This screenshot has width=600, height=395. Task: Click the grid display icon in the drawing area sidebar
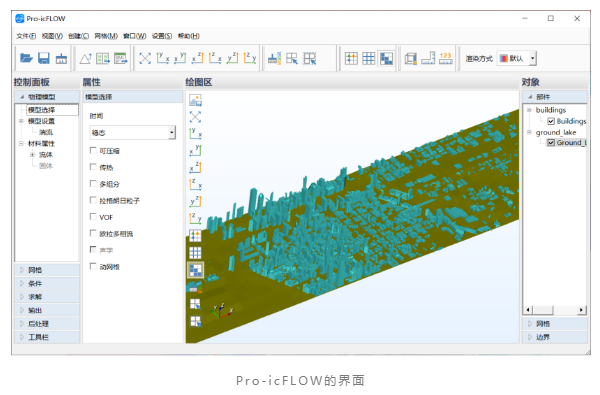click(x=195, y=253)
